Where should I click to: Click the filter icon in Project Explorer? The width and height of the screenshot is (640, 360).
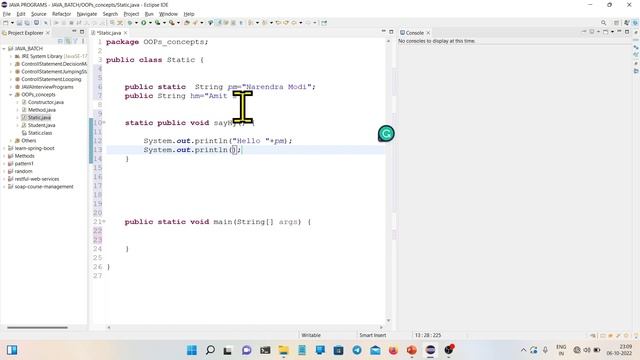pos(75,41)
